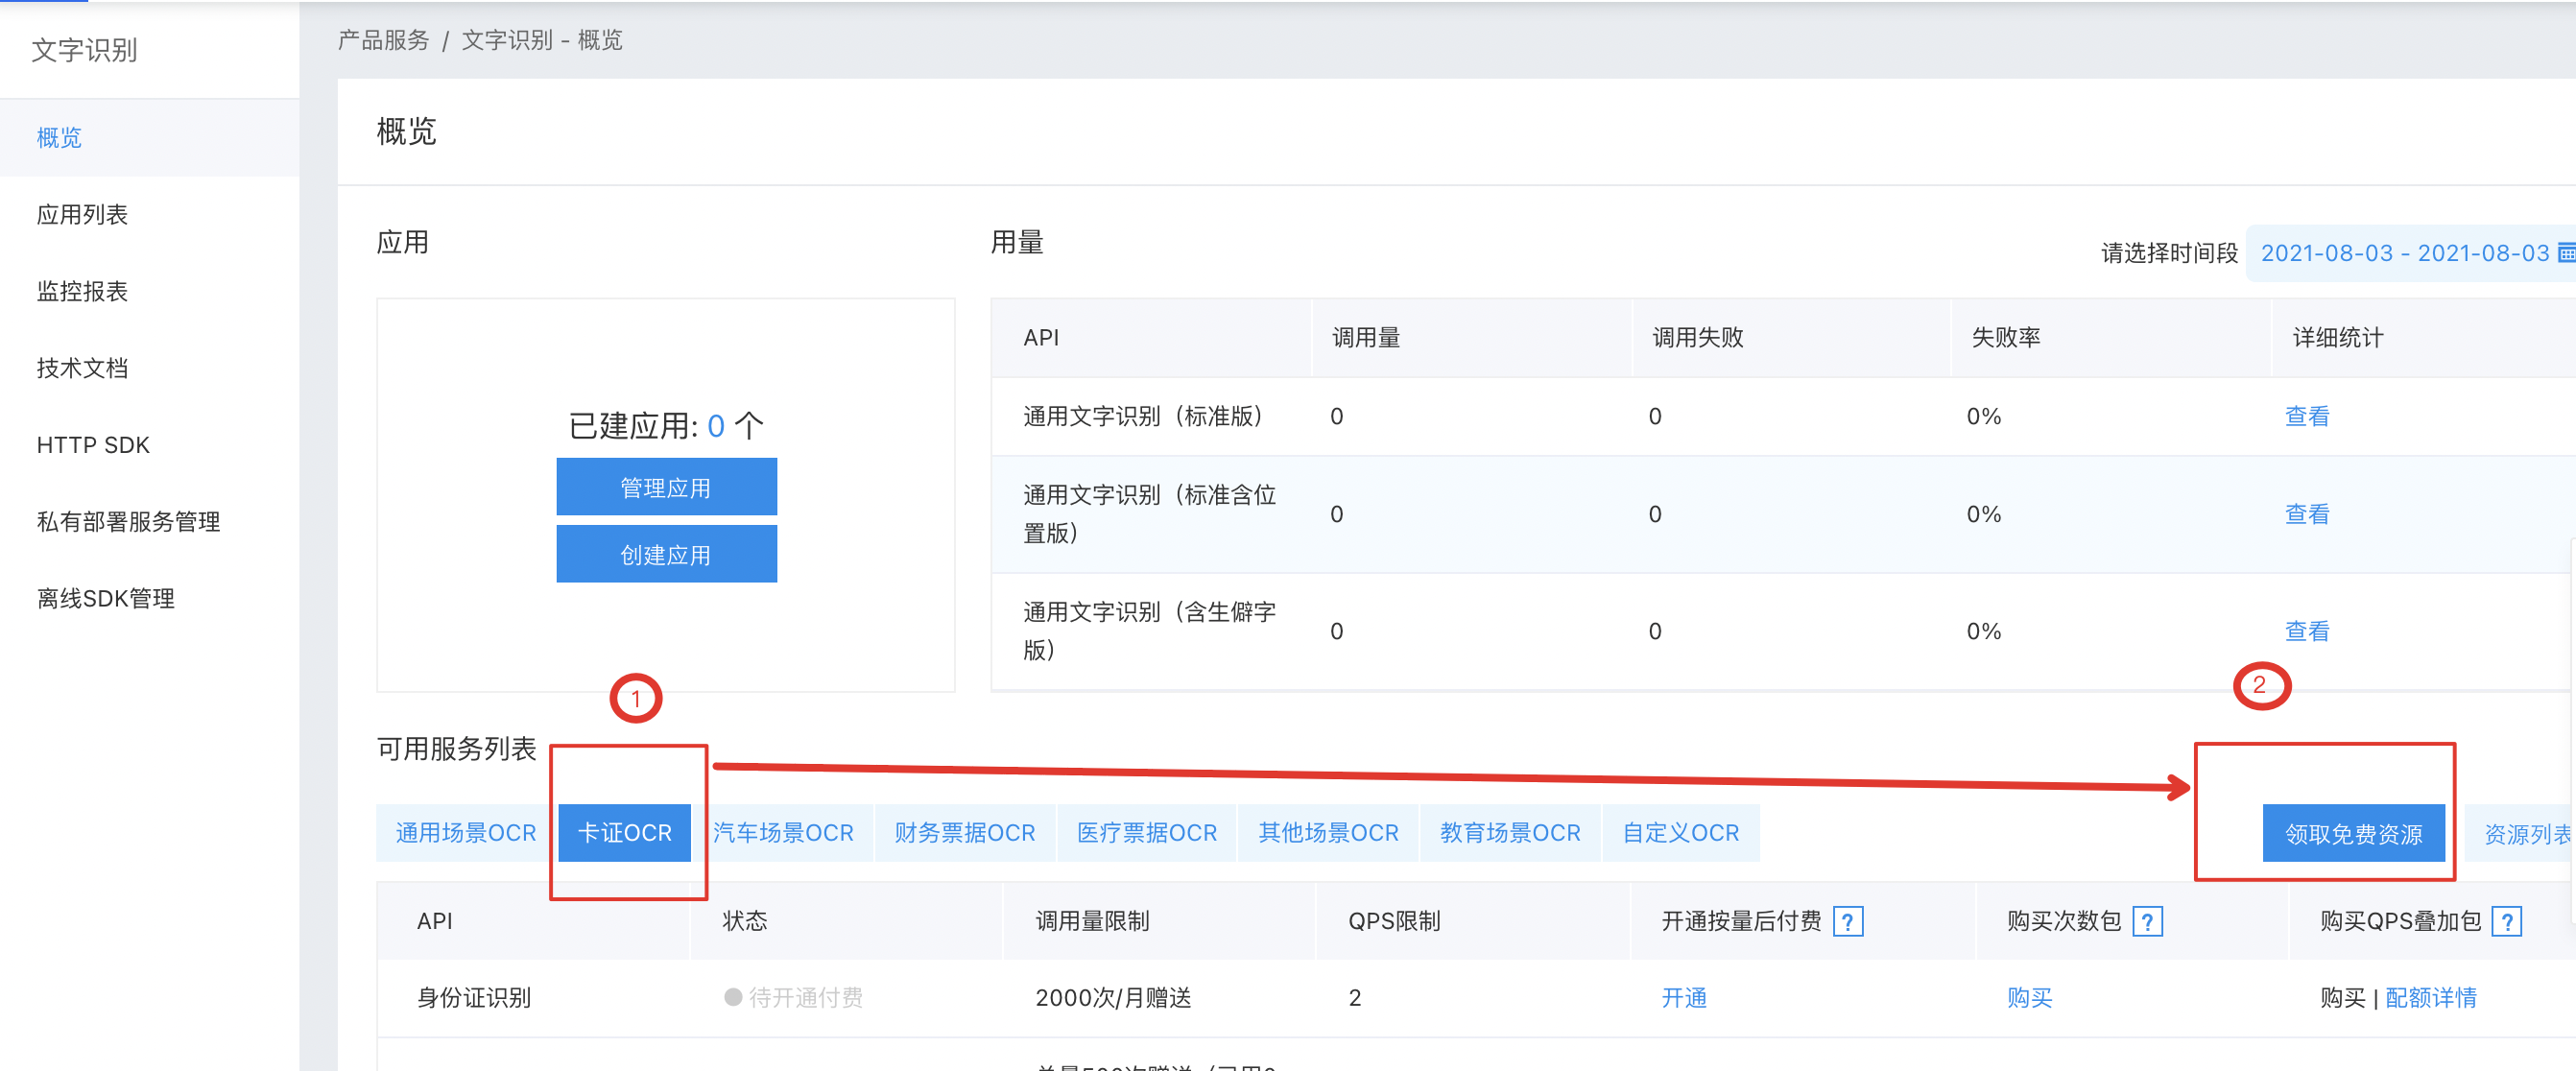Switch to 教育场景OCR tab

1510,833
